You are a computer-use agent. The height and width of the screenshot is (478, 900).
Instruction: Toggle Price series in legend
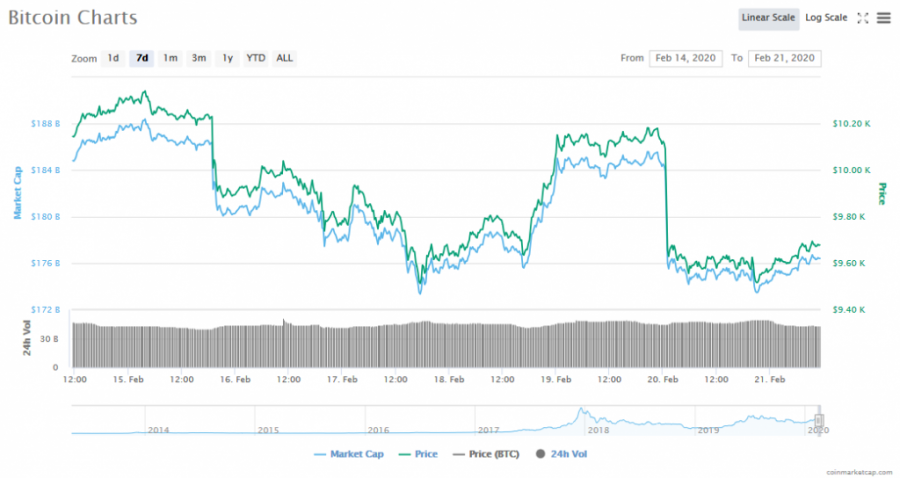coord(418,454)
